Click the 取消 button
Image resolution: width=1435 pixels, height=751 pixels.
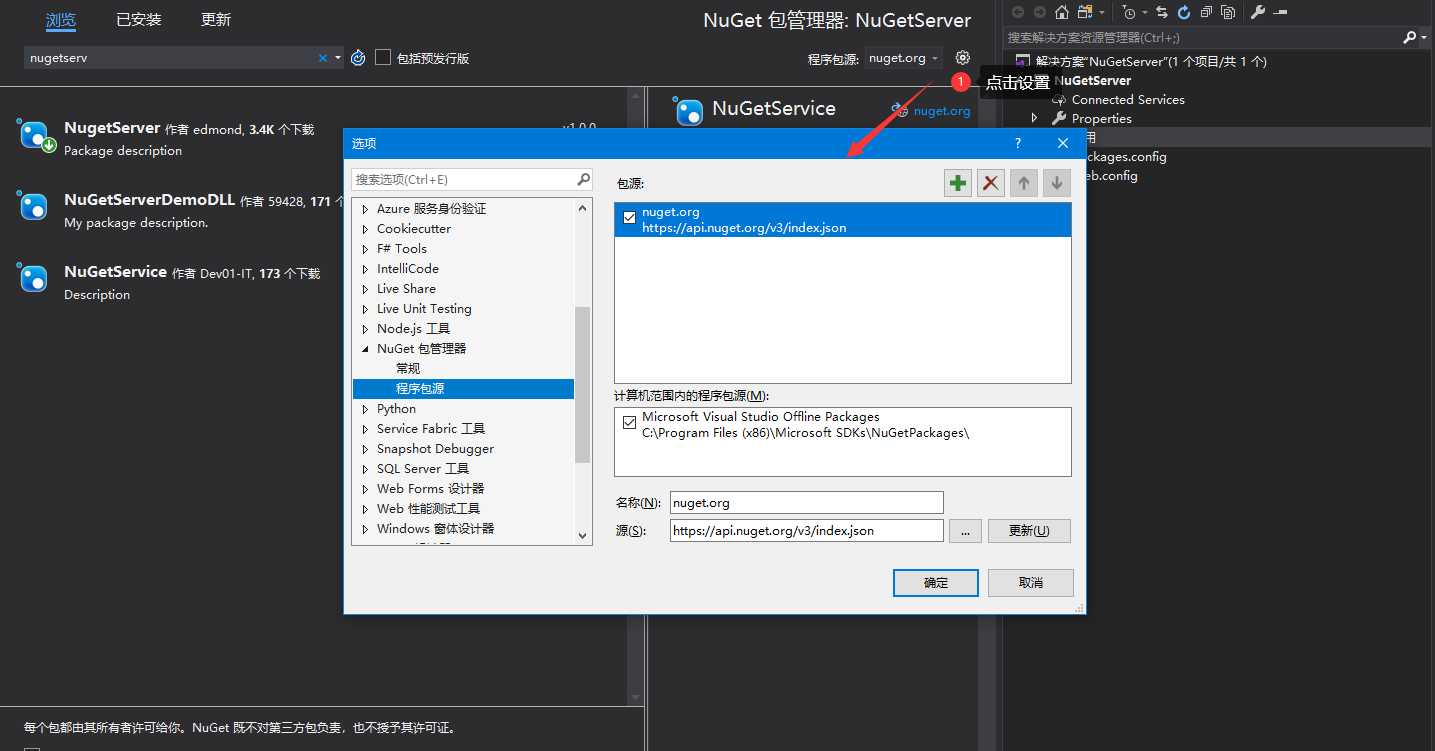1031,582
